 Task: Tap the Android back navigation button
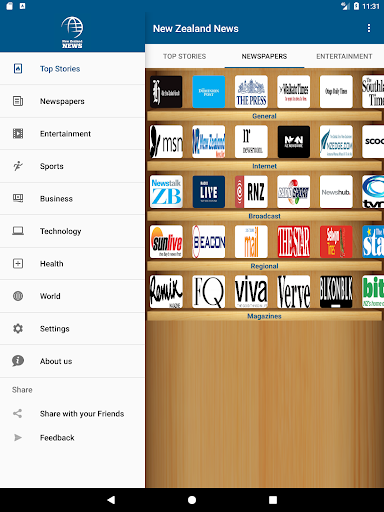[x=111, y=500]
